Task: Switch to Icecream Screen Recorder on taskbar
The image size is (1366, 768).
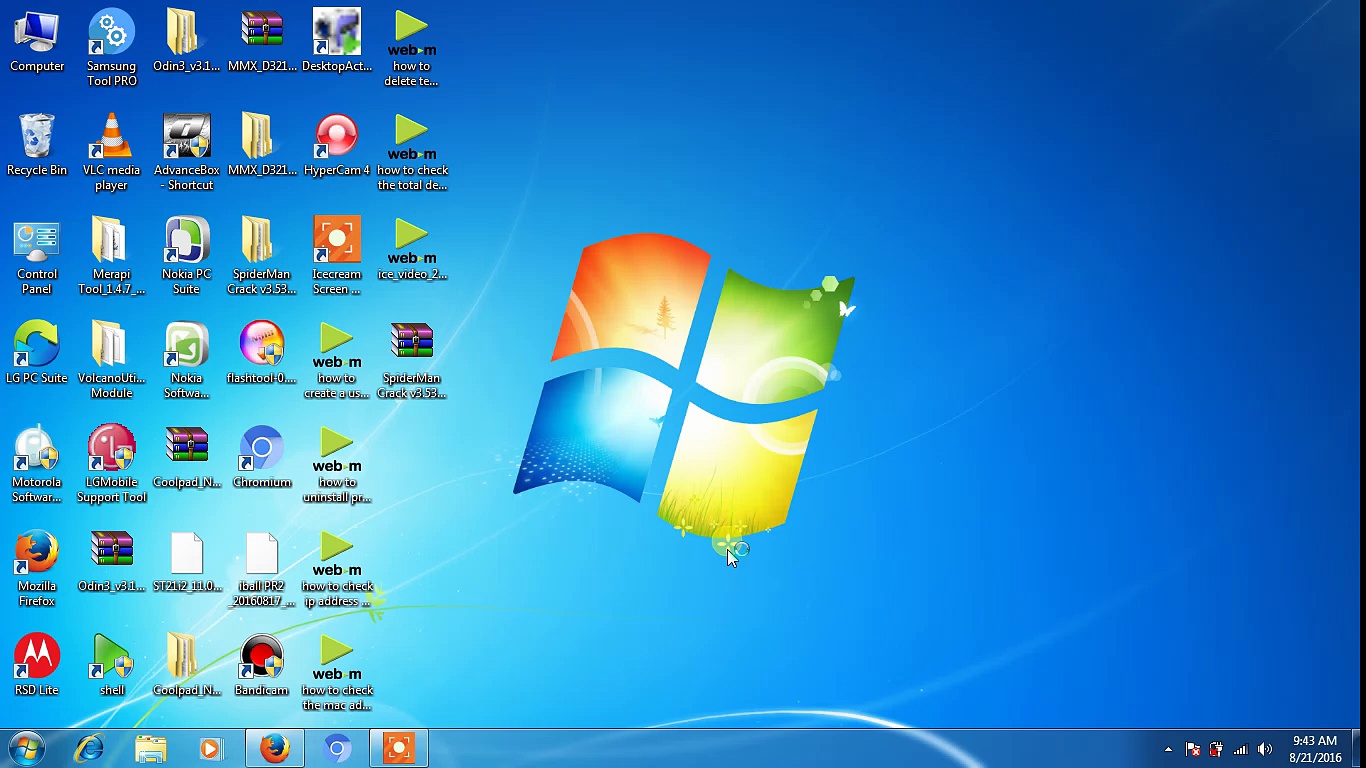Action: 399,748
